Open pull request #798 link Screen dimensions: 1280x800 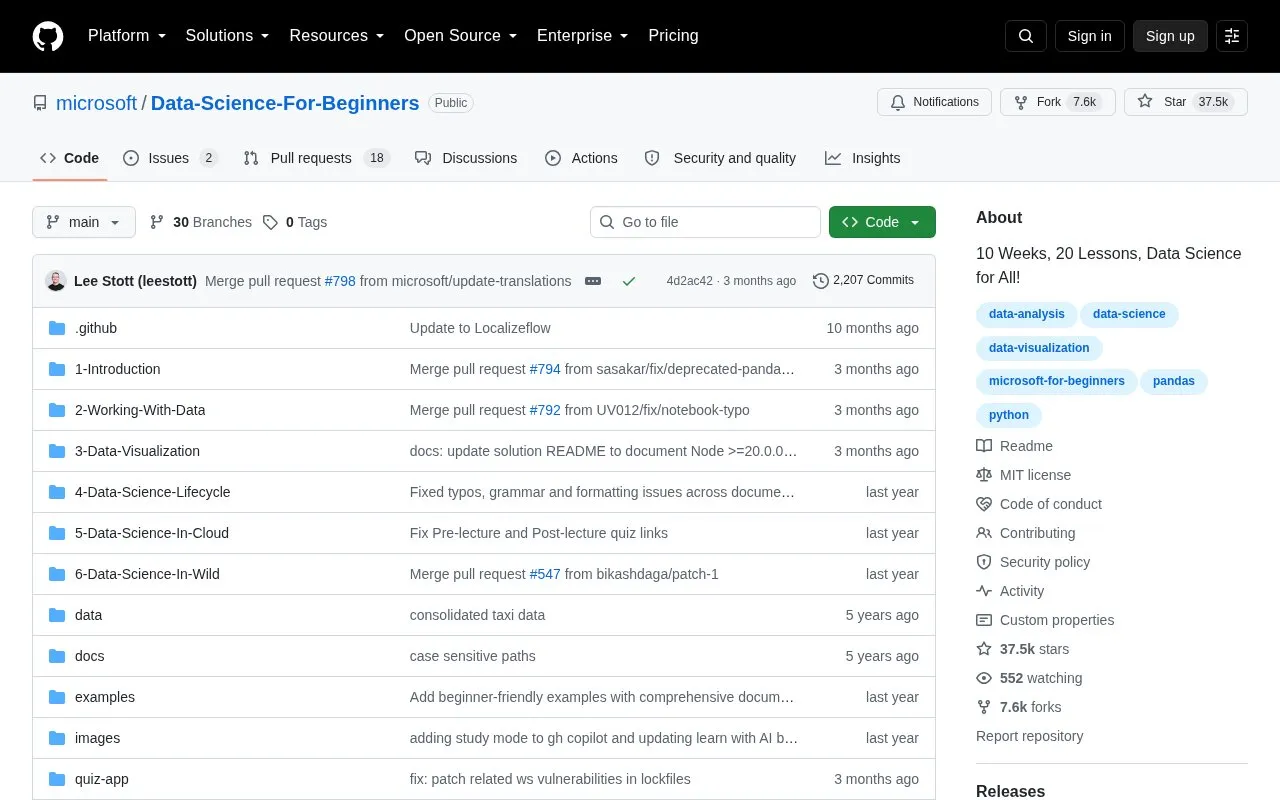(x=340, y=281)
